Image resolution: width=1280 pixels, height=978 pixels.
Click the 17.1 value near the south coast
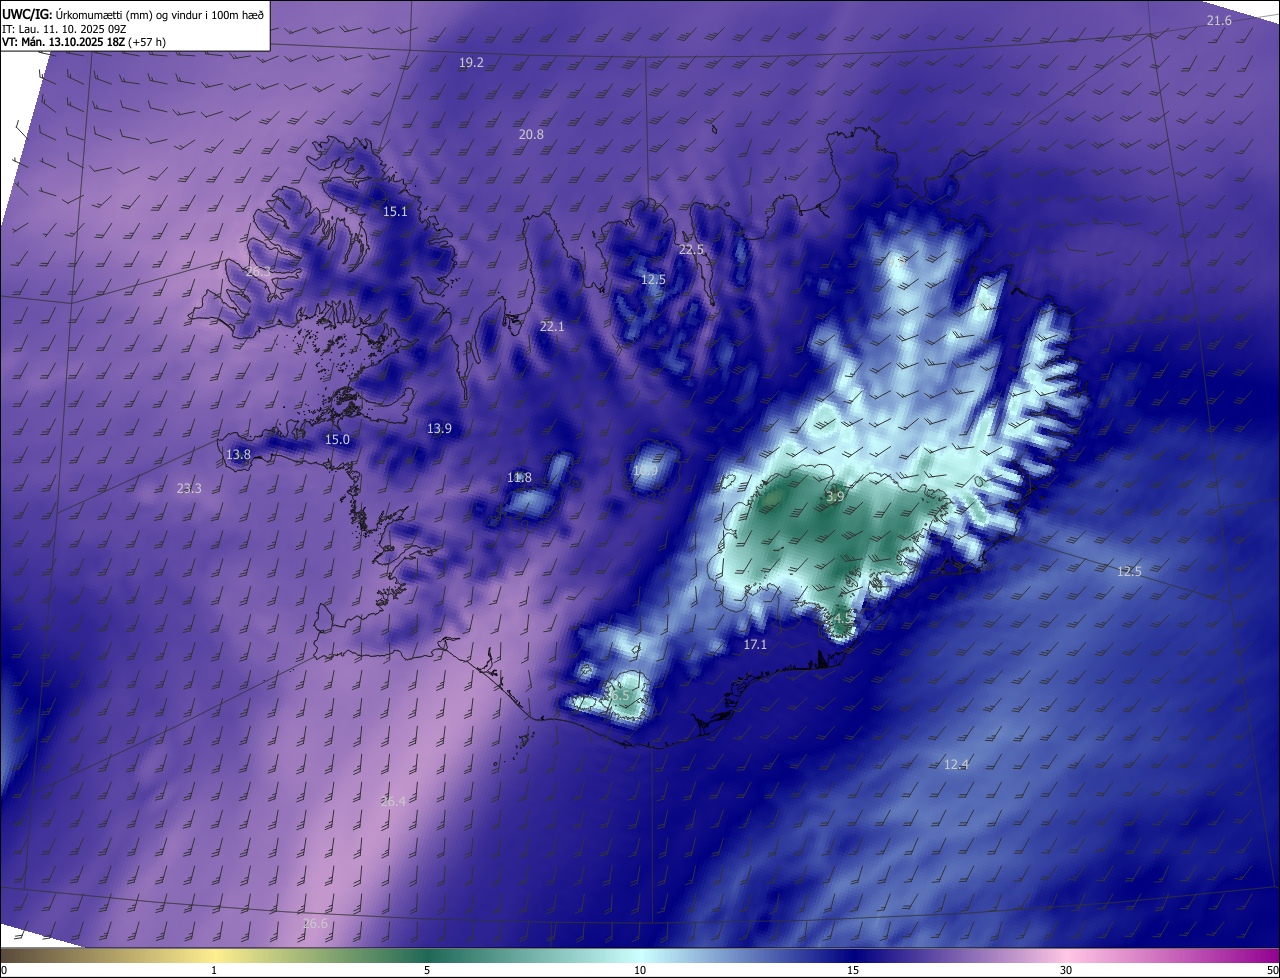tap(755, 646)
